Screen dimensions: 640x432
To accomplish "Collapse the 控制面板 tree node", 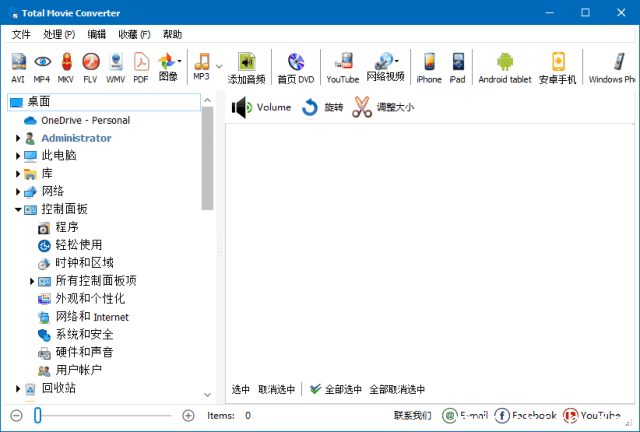I will [18, 210].
